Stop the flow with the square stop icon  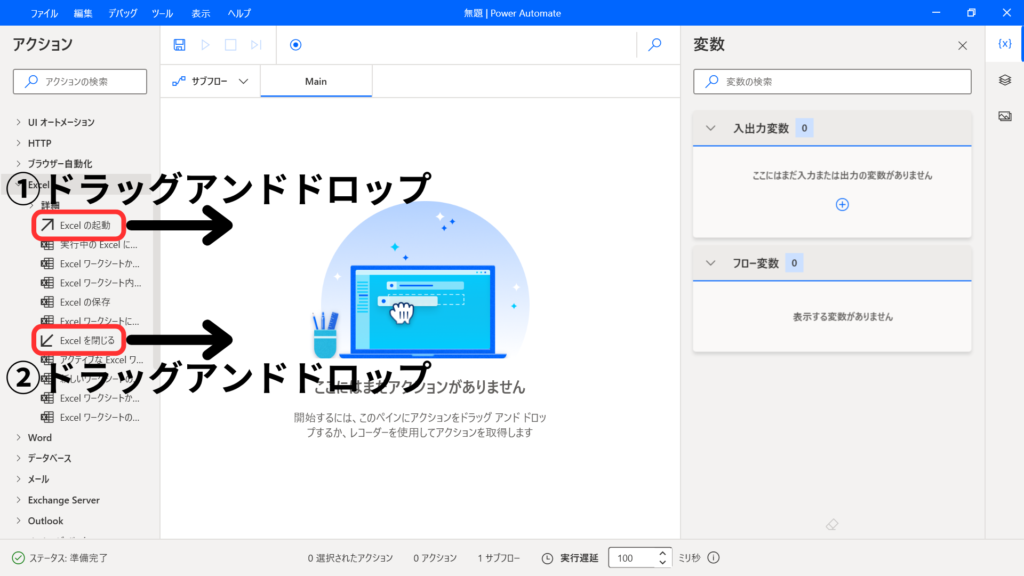pyautogui.click(x=231, y=44)
